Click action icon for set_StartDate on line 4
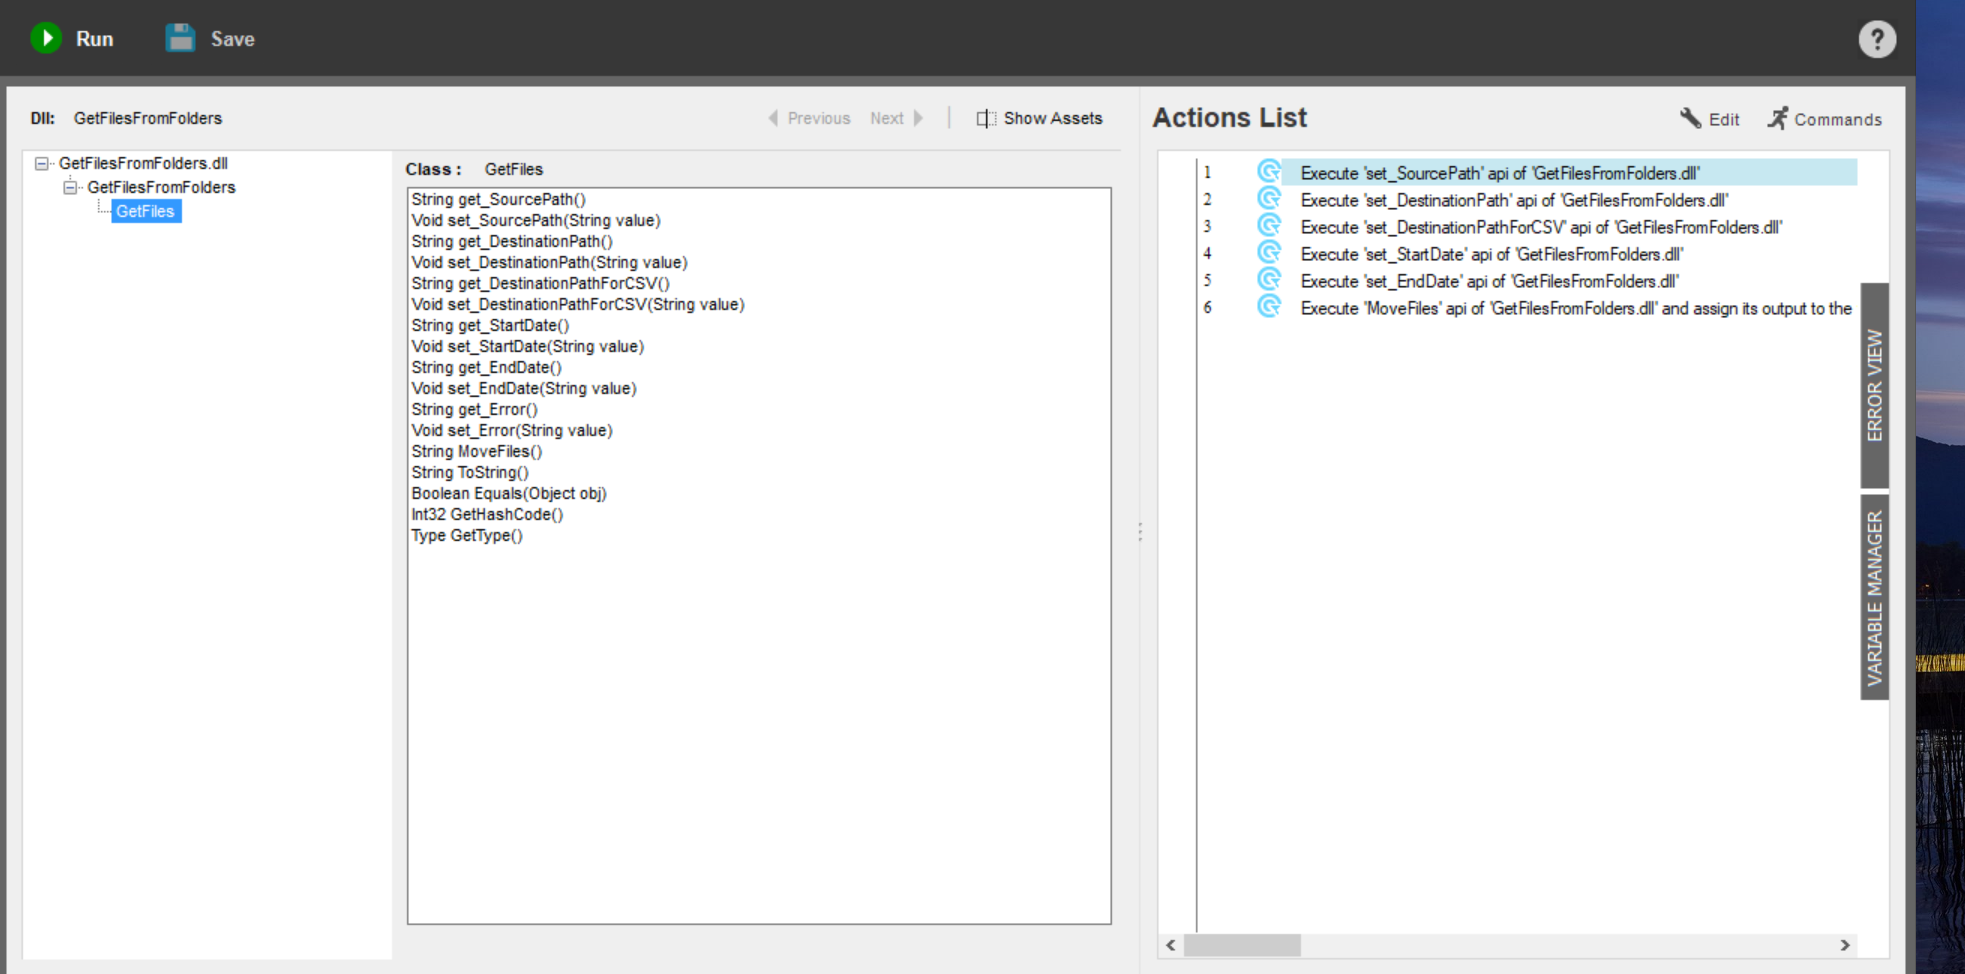 click(1269, 254)
